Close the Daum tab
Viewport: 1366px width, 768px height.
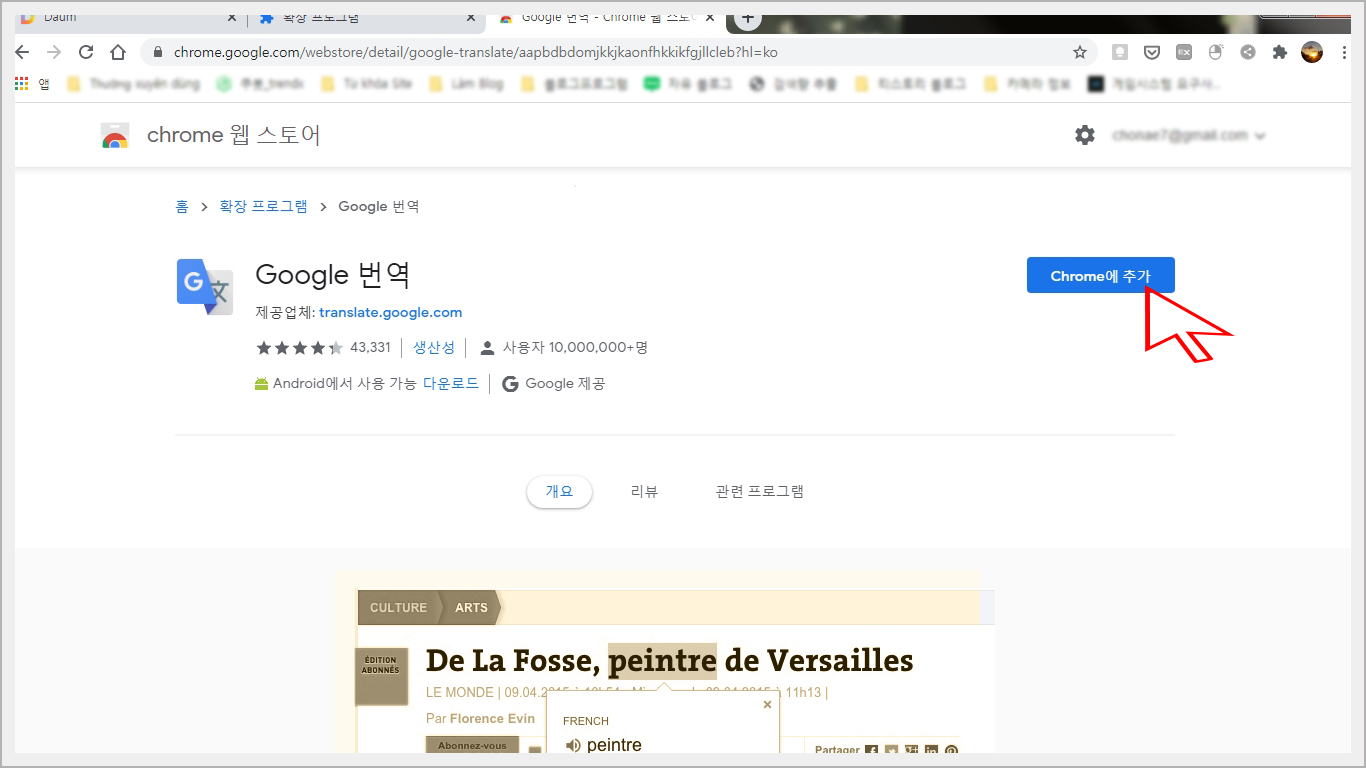pyautogui.click(x=231, y=18)
